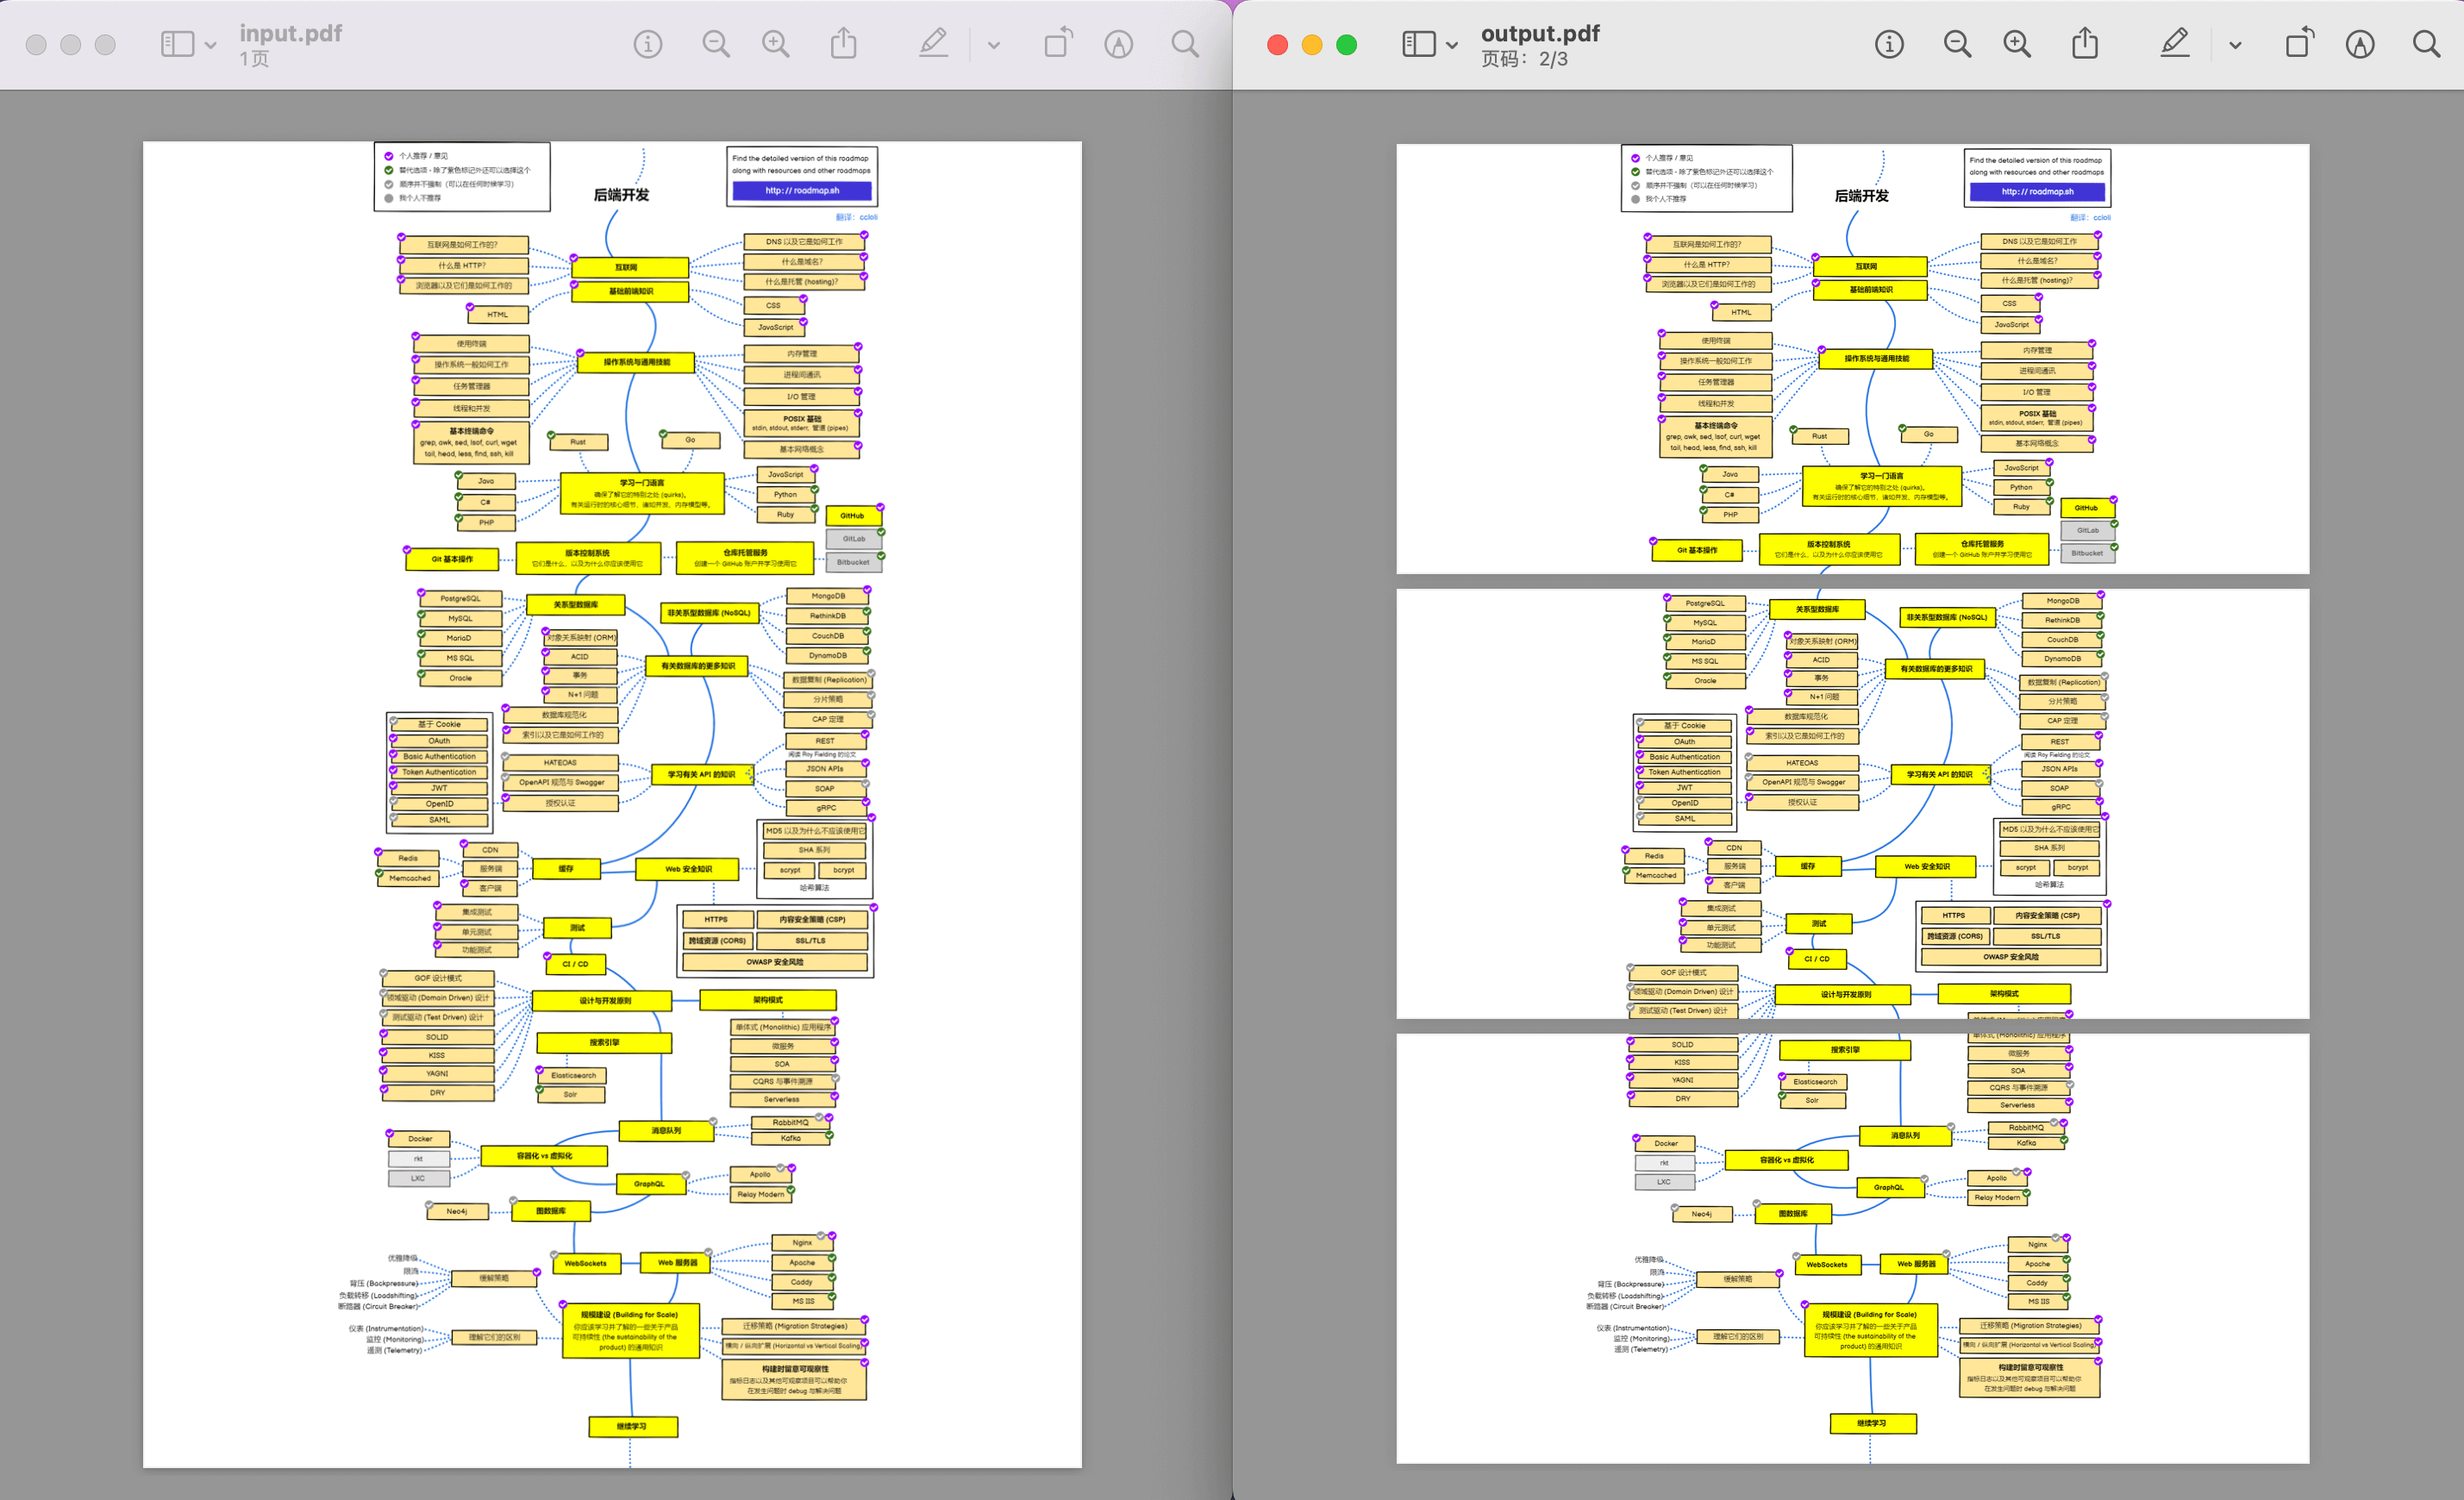
Task: Zoom in on the input.pdf document
Action: (776, 44)
